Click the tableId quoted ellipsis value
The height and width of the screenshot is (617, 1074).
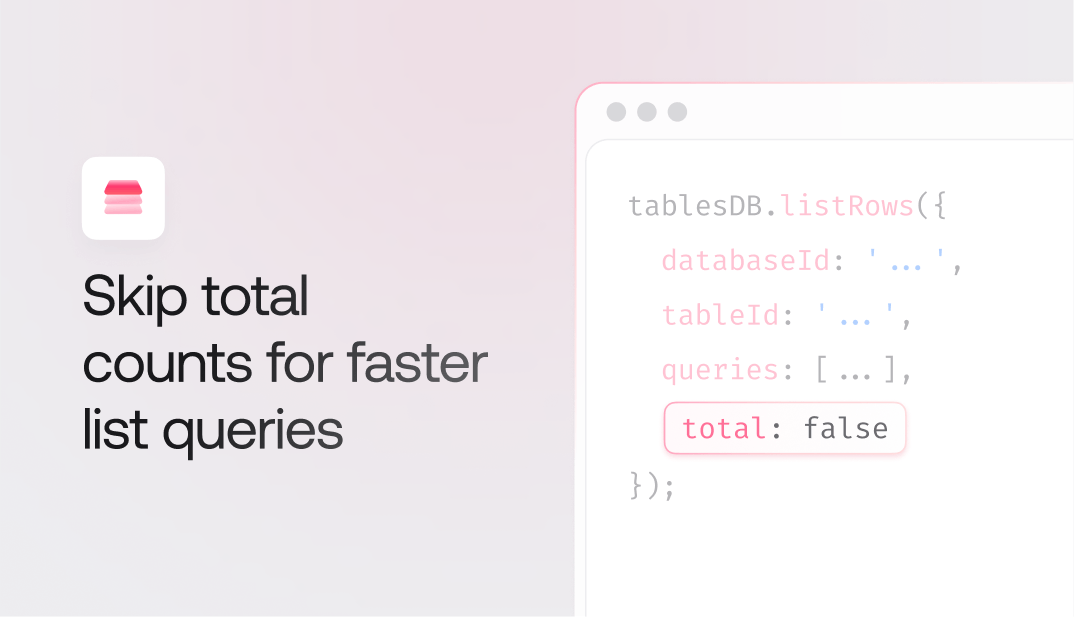[x=857, y=317]
